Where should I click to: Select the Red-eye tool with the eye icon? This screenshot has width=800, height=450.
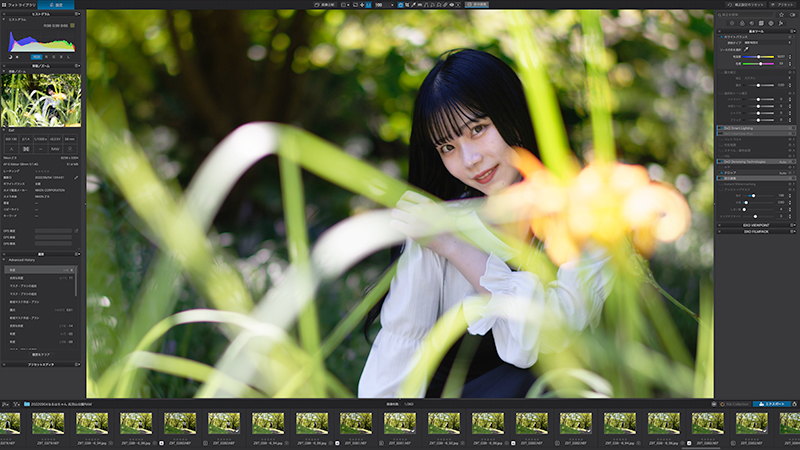[452, 5]
